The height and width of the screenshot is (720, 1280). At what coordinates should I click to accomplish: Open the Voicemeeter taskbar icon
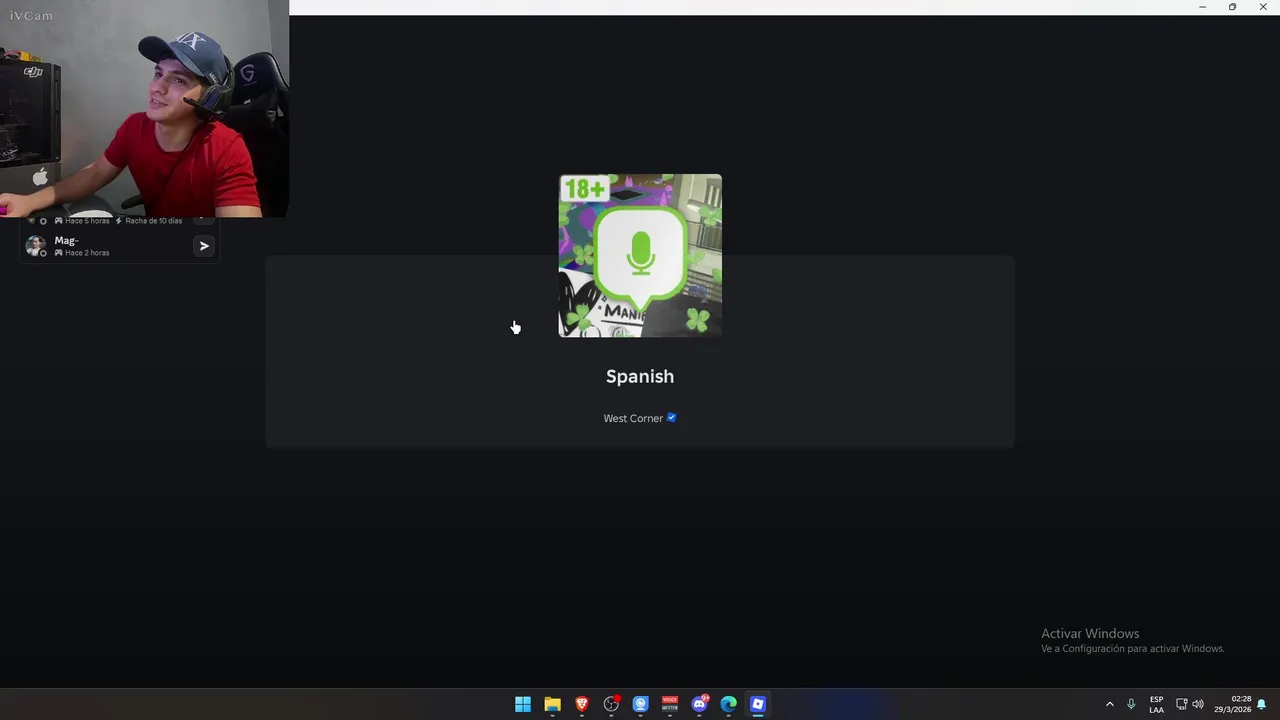point(670,704)
